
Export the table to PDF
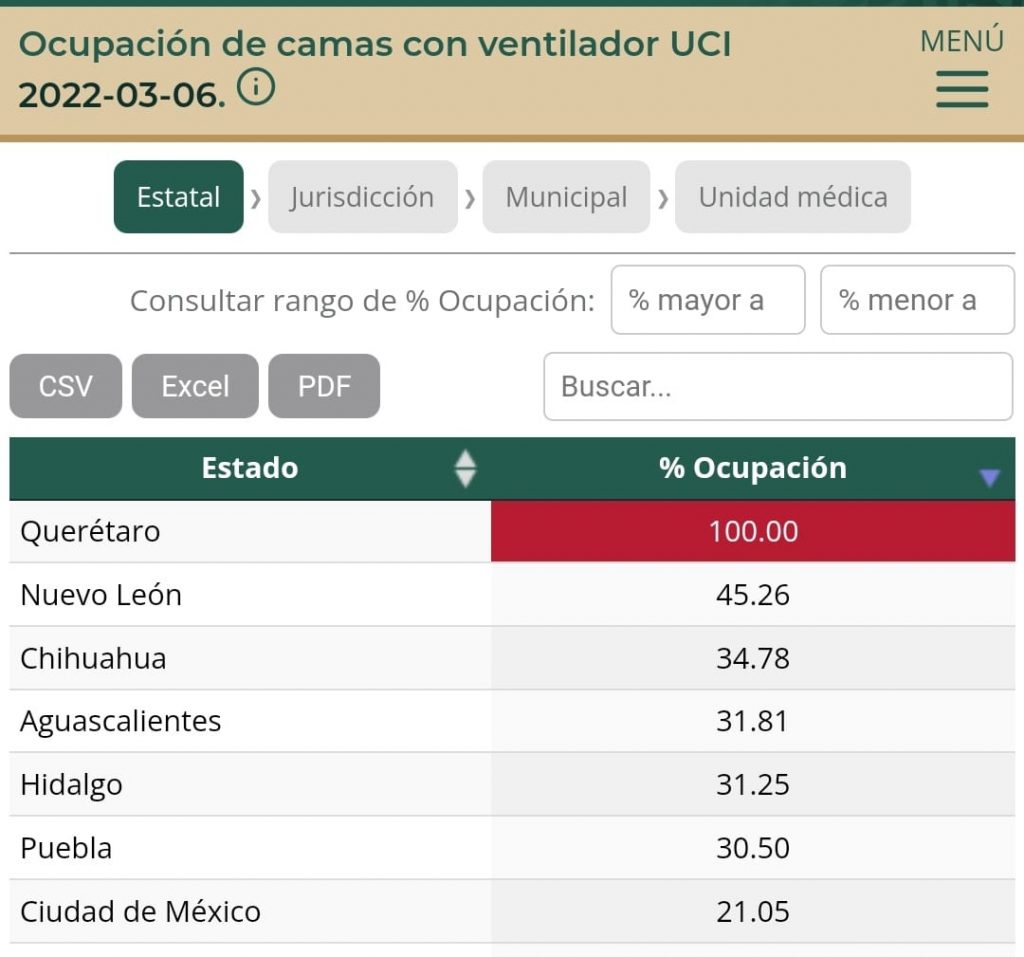(x=324, y=386)
